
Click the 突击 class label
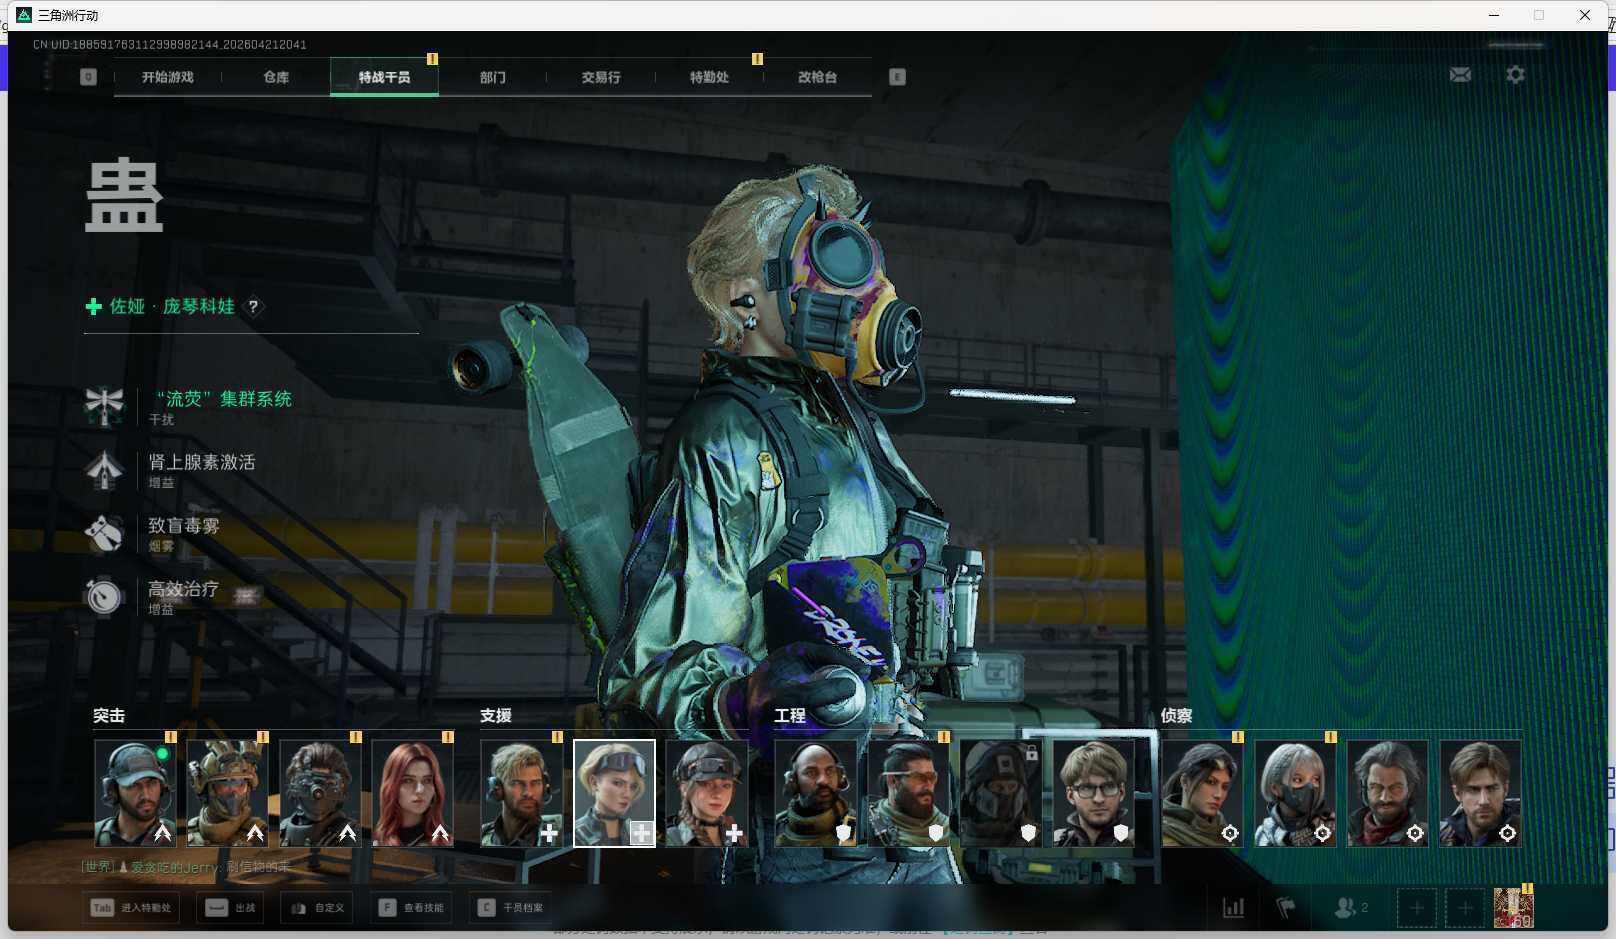coord(109,716)
